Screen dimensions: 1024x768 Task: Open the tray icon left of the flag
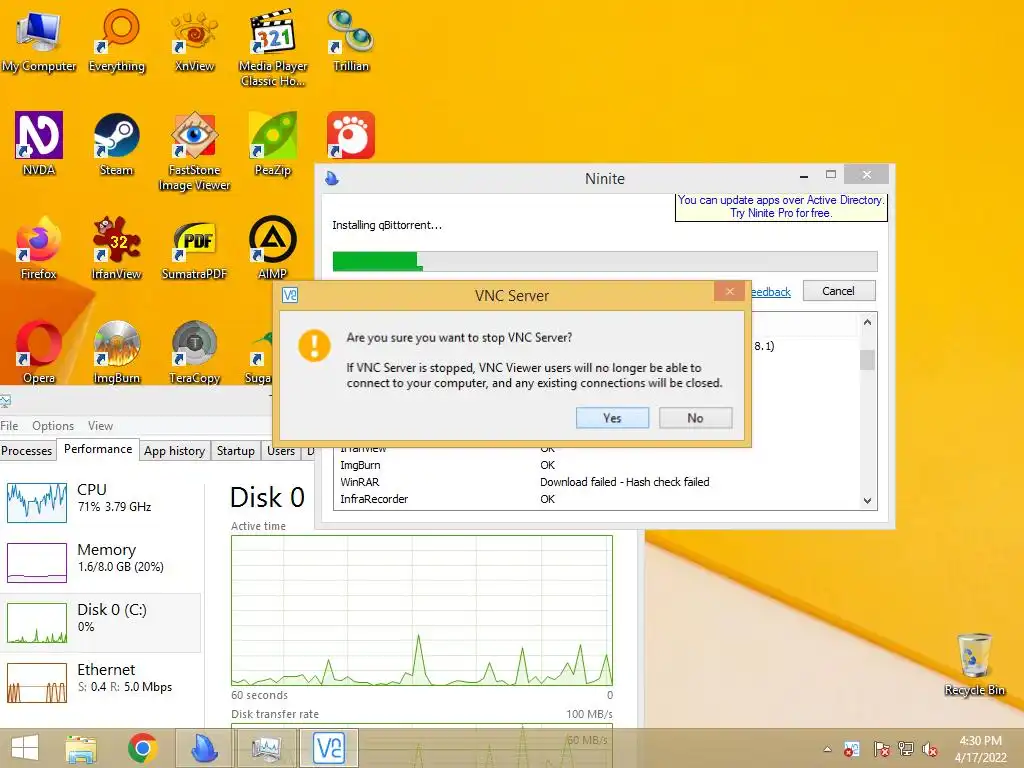tap(852, 749)
